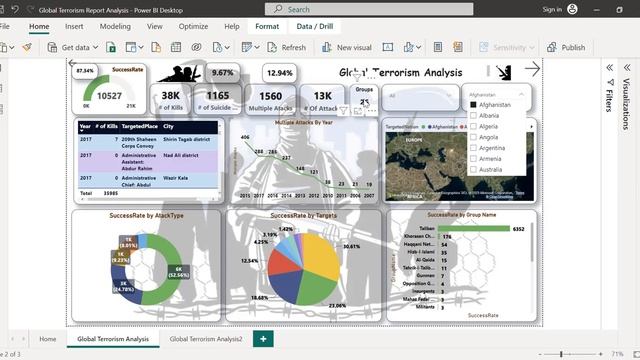
Task: Switch to the Insert ribbon tab
Action: (74, 27)
